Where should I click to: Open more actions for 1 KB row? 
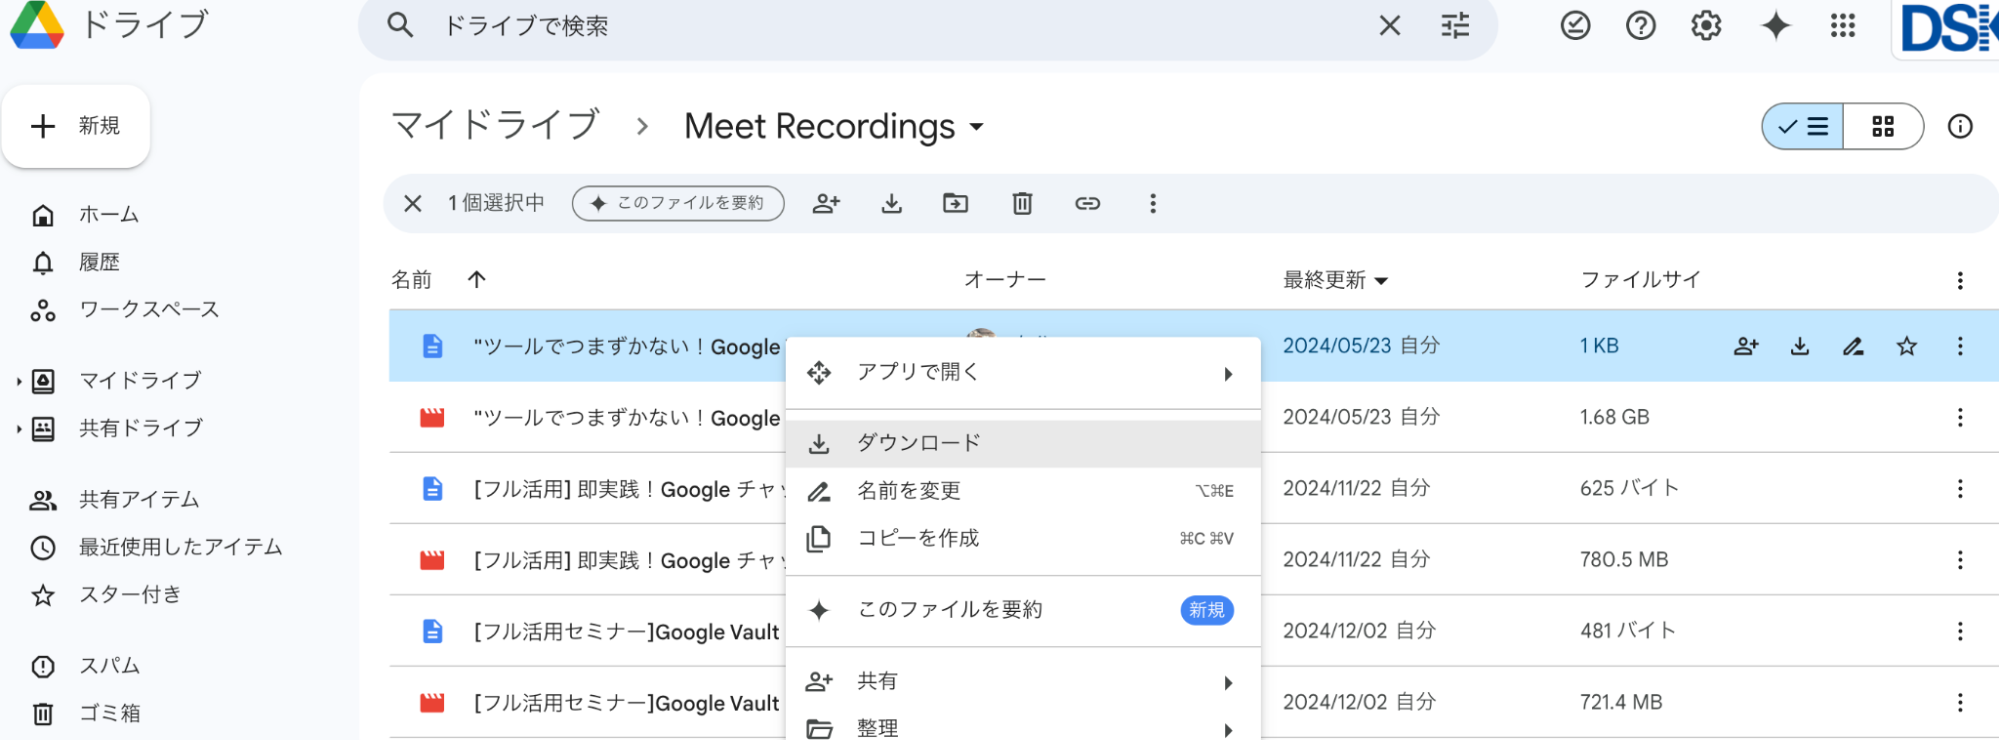[1960, 346]
